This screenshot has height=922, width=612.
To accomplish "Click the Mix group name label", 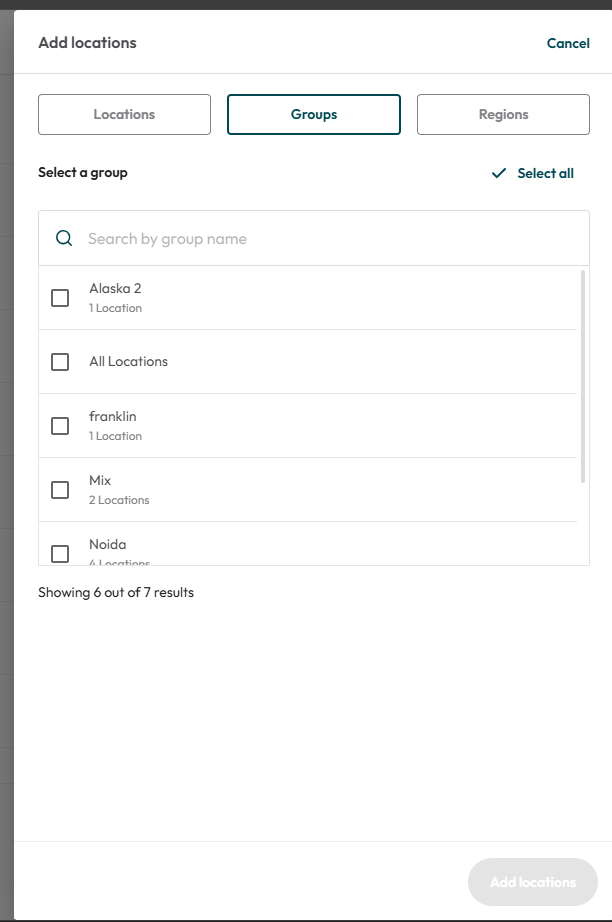I will click(x=100, y=480).
